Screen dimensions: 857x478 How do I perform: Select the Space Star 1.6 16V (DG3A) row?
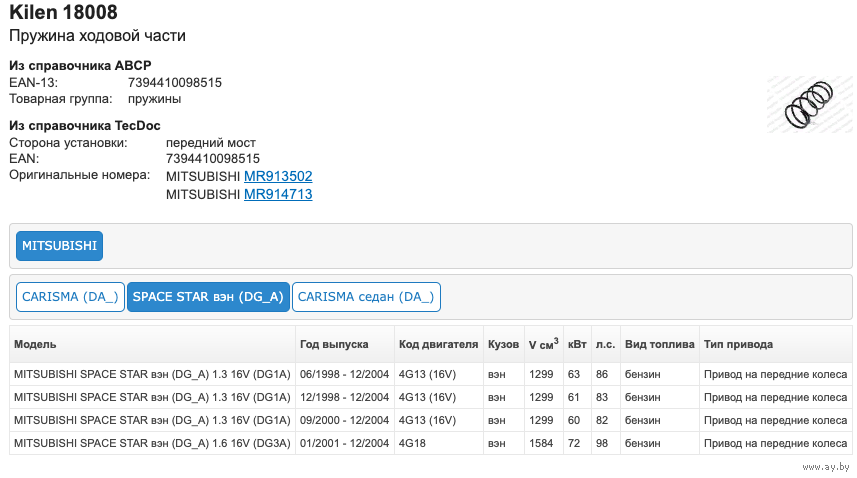(152, 443)
